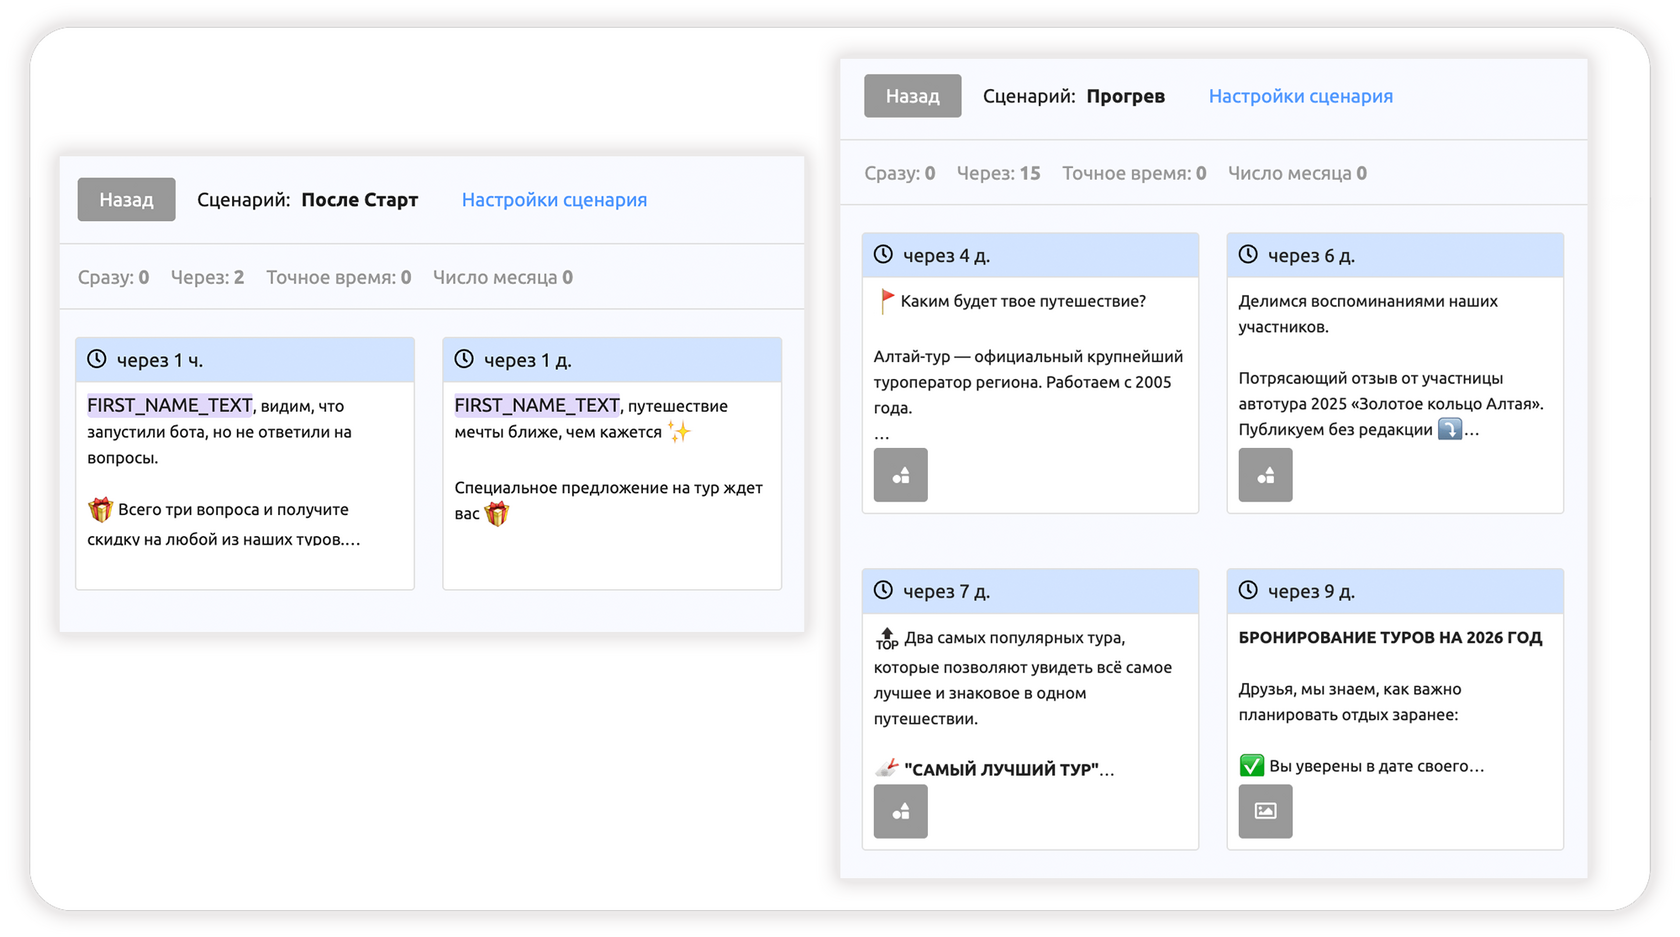Toggle 'Сразу: 0' filter in Прогрев scenario
The image size is (1680, 937).
[899, 172]
